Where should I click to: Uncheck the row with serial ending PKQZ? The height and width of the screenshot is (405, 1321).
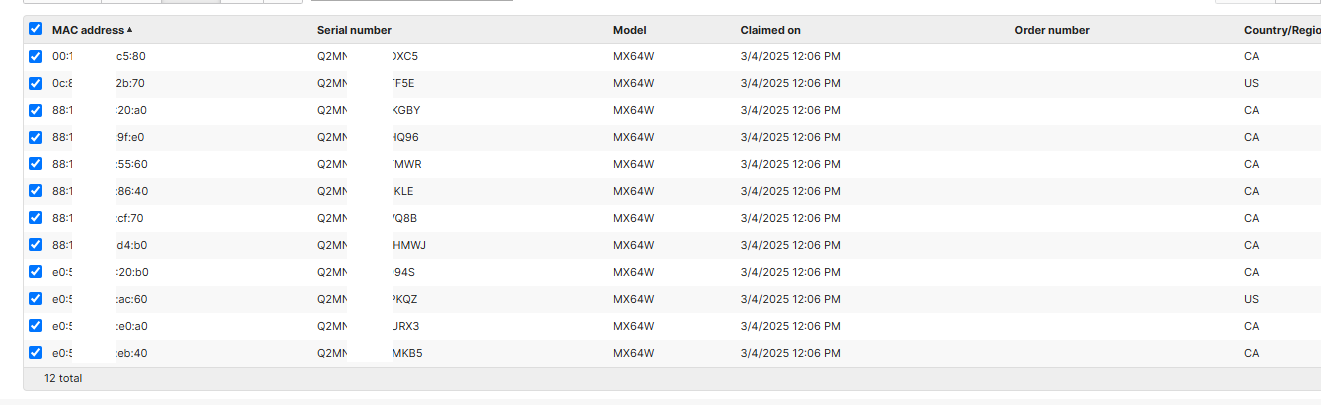(36, 299)
